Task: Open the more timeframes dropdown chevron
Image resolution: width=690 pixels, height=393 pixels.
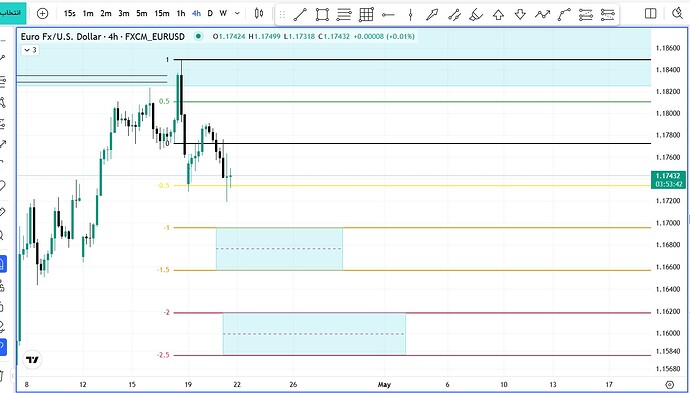Action: [237, 14]
